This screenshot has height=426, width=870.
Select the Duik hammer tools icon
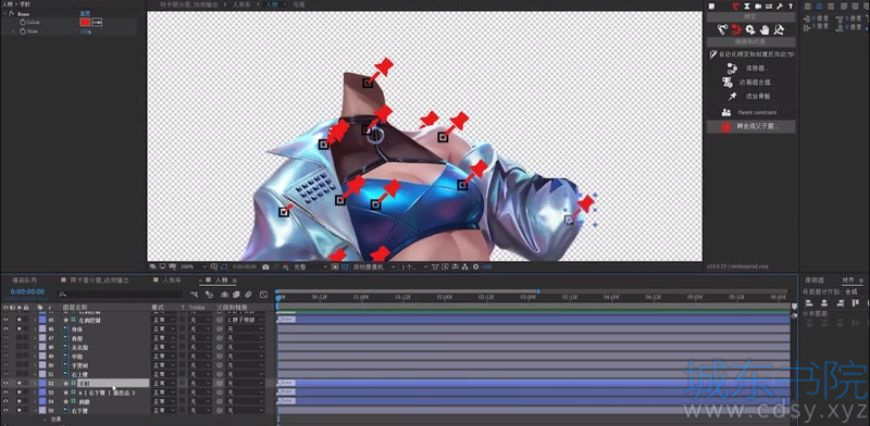coord(778,30)
